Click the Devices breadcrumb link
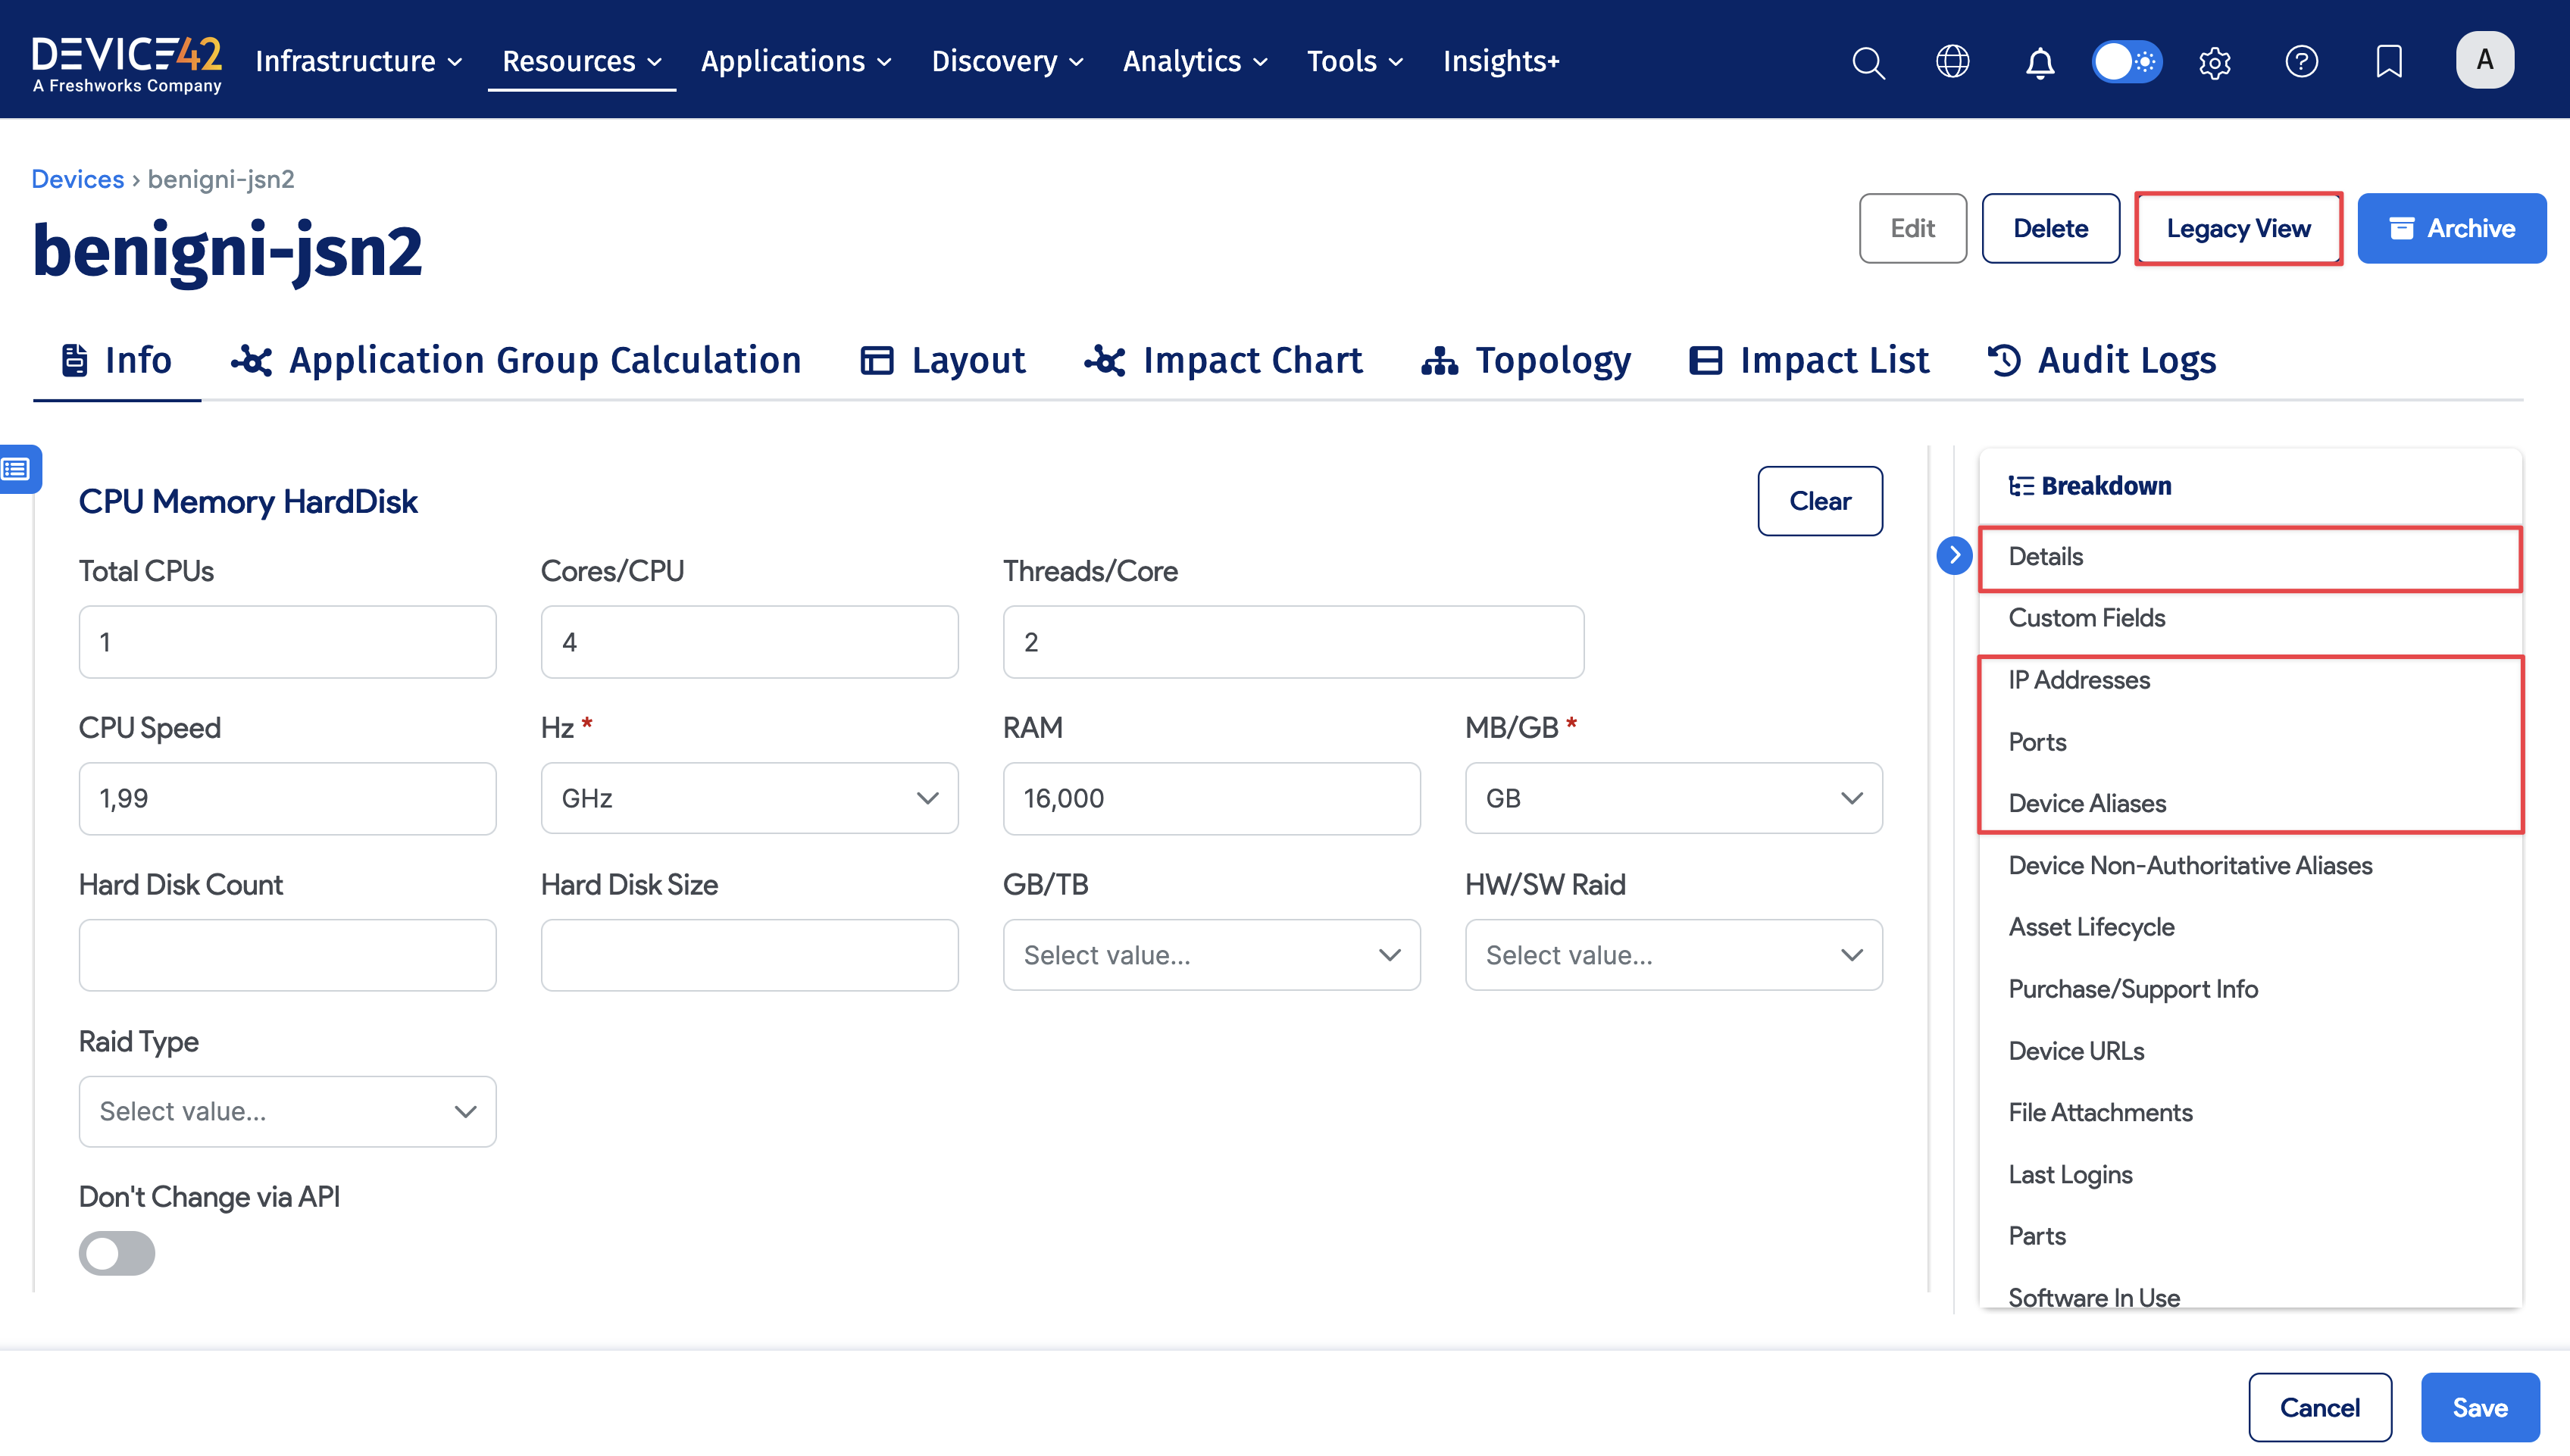 77,179
